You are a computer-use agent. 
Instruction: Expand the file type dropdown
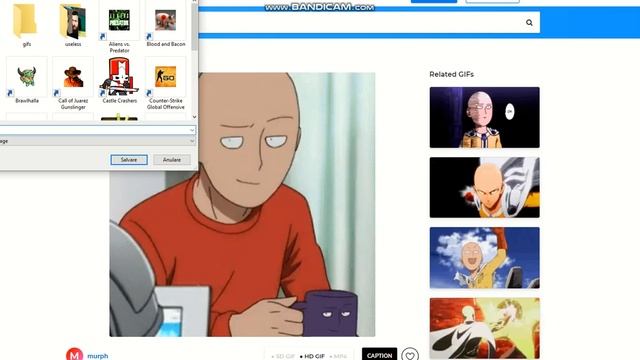pos(192,141)
